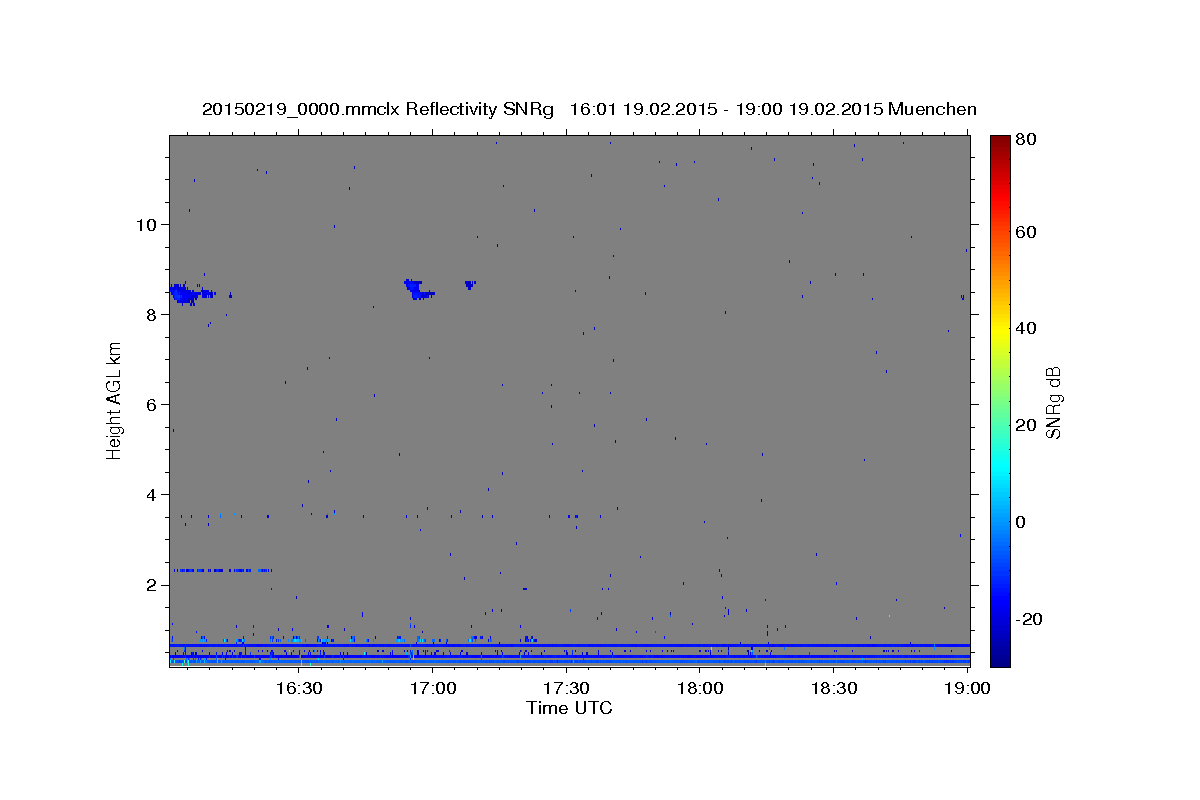The height and width of the screenshot is (800, 1200).
Task: Click the 17:00 time tick label
Action: point(432,688)
